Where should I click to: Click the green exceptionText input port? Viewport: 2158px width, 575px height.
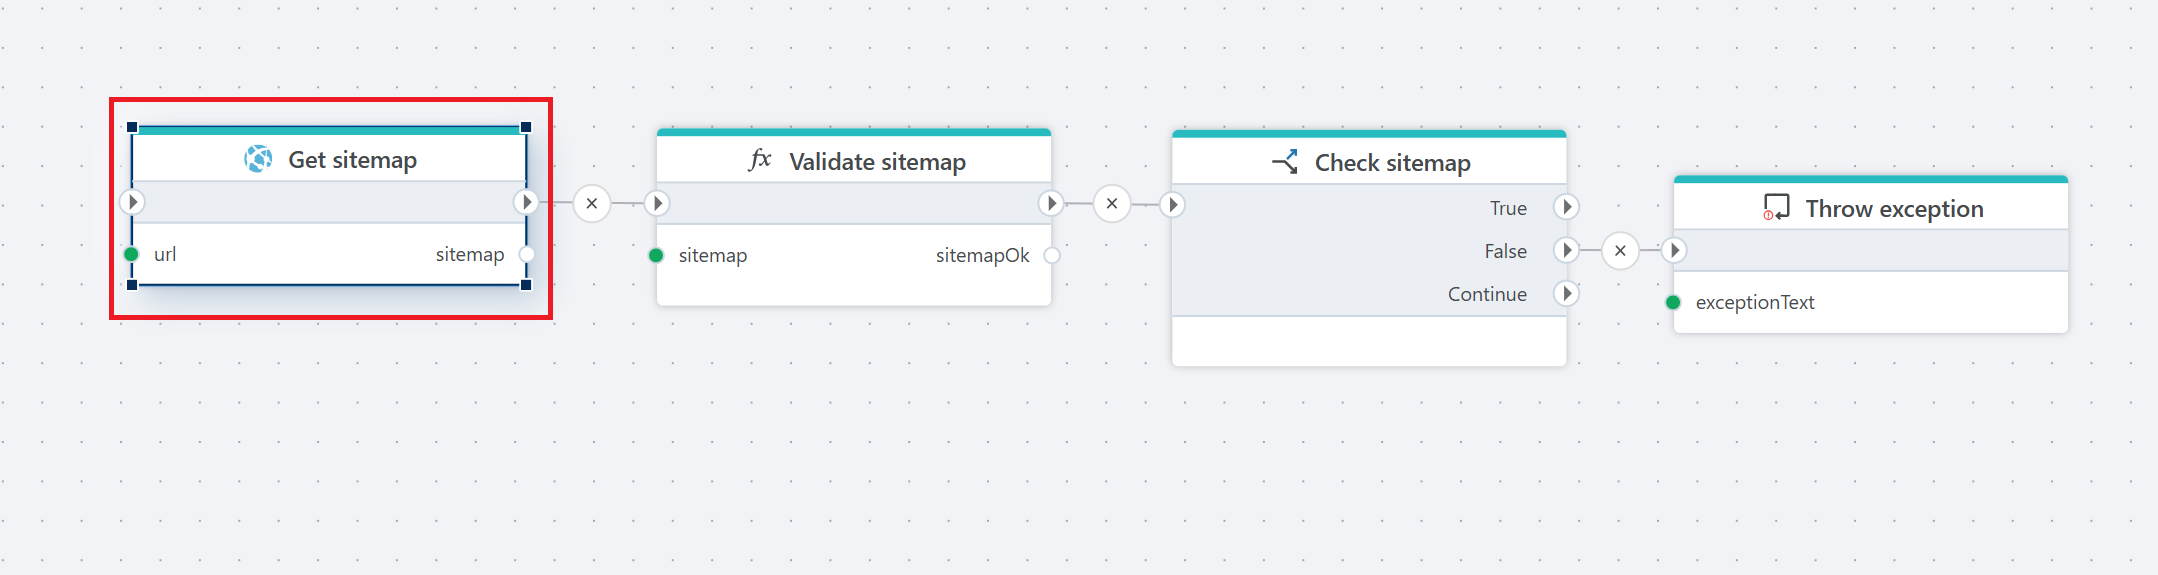[1673, 302]
